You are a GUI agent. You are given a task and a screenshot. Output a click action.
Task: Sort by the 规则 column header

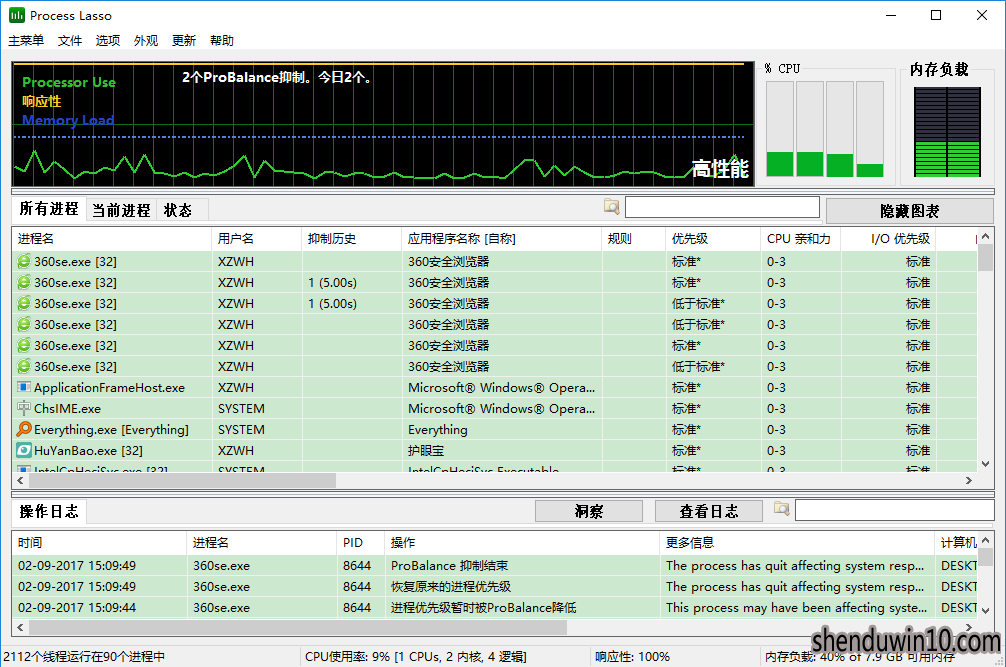[x=633, y=239]
